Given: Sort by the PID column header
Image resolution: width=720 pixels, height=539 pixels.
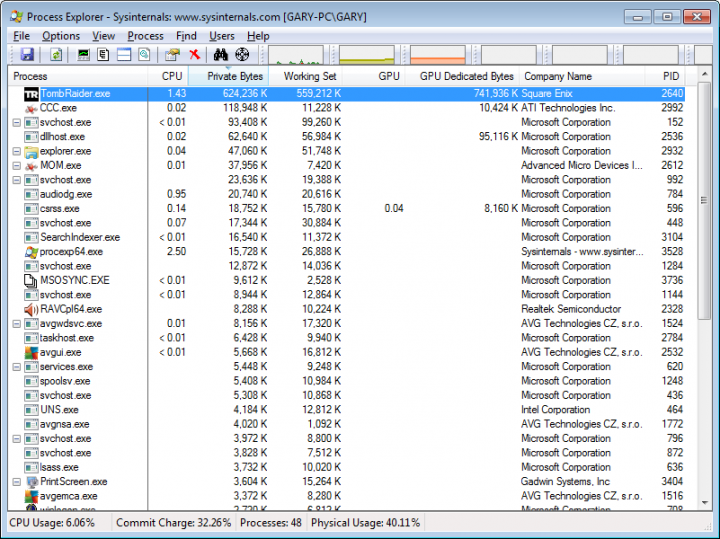Looking at the screenshot, I should click(x=665, y=76).
